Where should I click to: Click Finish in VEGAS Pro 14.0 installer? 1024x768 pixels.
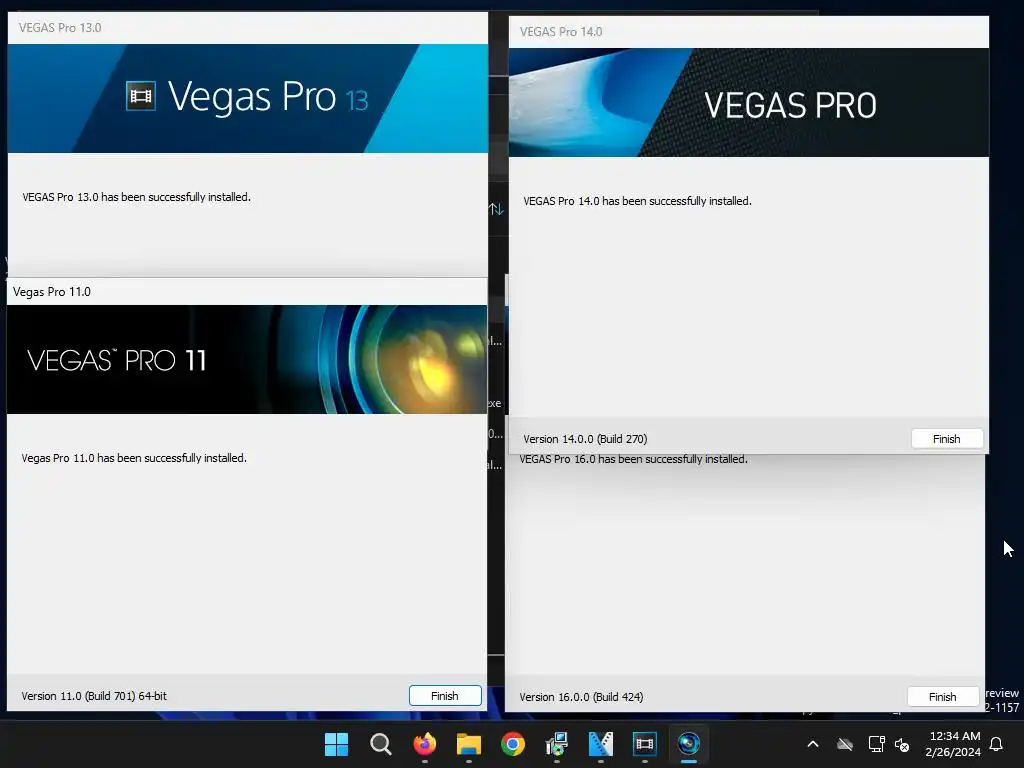pyautogui.click(x=946, y=439)
